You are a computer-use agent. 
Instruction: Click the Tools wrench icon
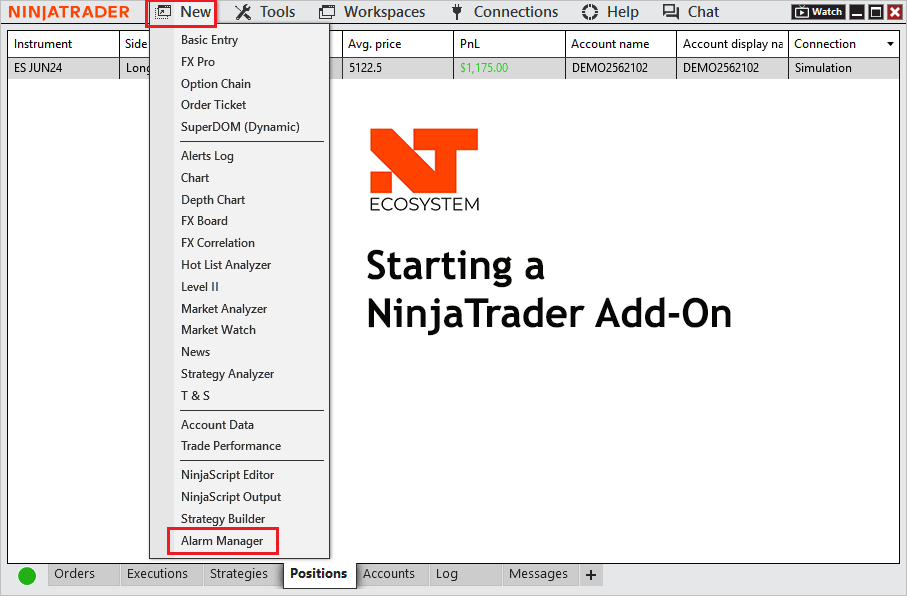[243, 12]
